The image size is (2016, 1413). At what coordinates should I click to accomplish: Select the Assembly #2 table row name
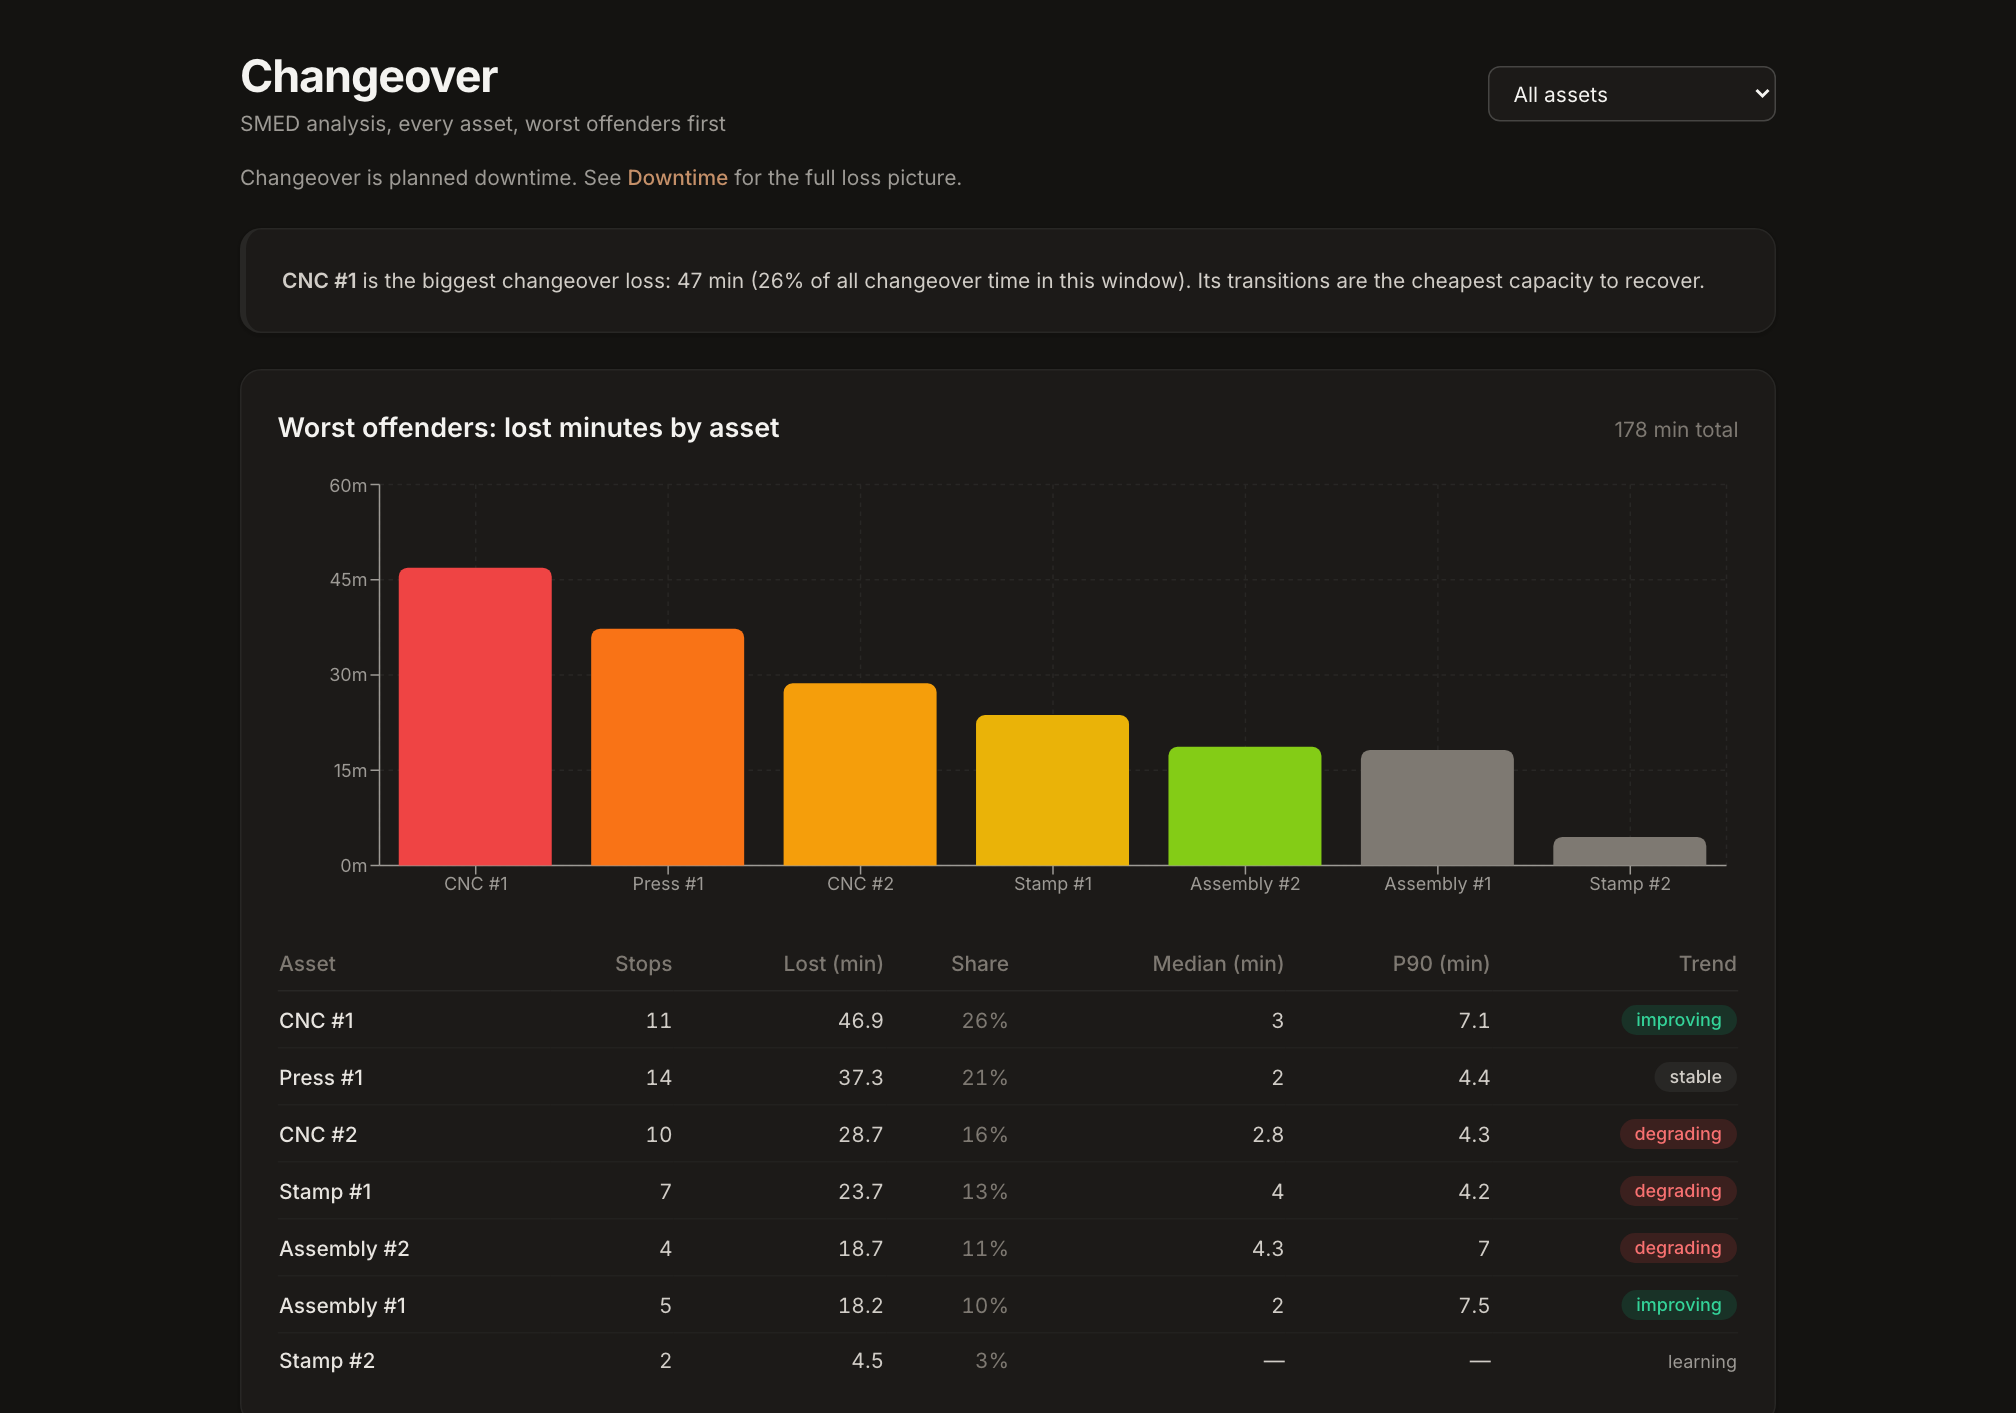344,1249
